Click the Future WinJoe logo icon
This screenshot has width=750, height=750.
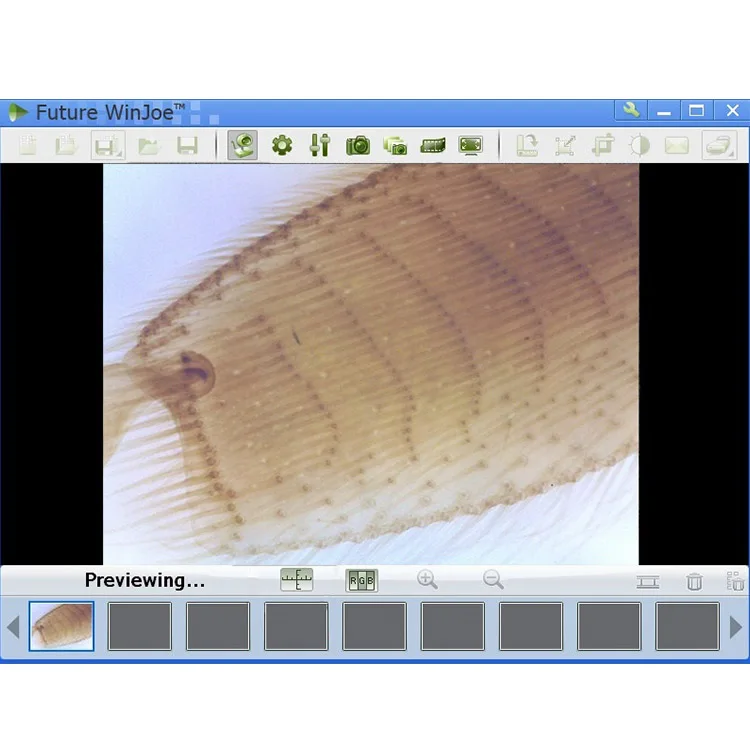click(18, 112)
